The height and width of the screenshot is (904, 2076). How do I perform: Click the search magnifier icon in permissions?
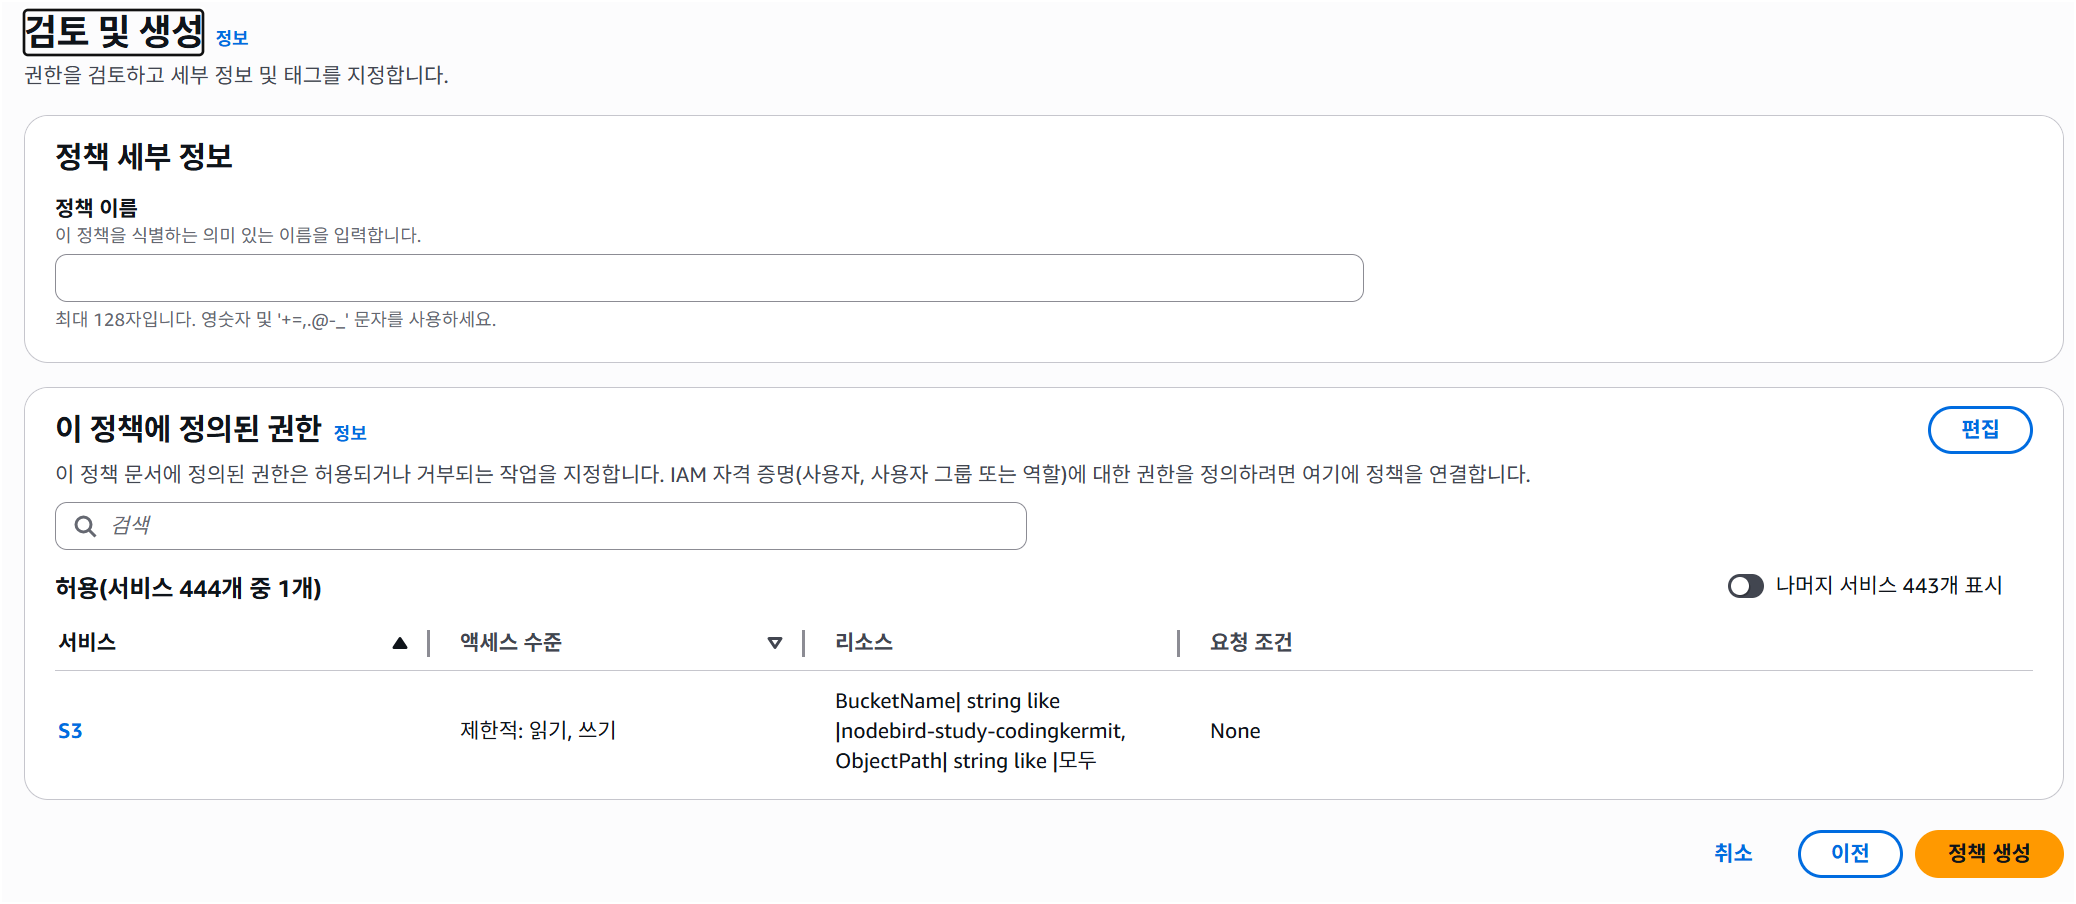pos(85,526)
